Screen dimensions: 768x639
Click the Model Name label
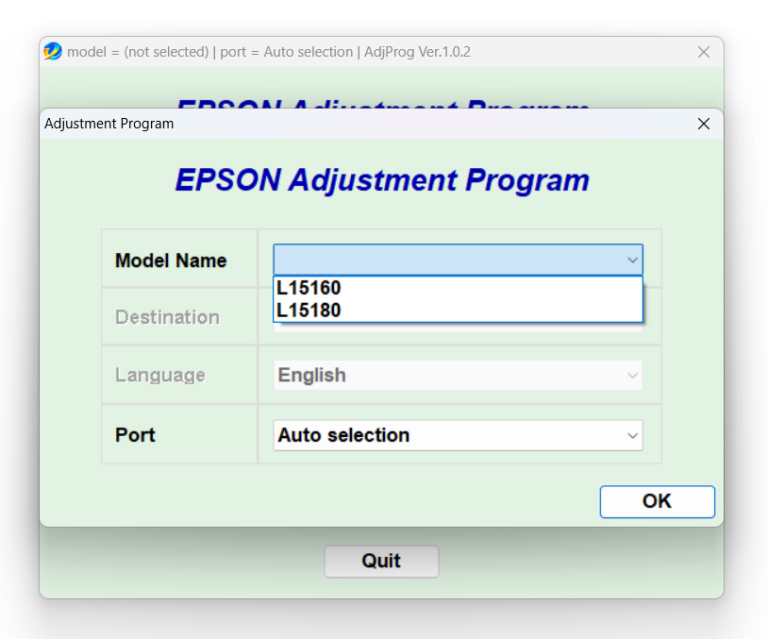pos(170,260)
